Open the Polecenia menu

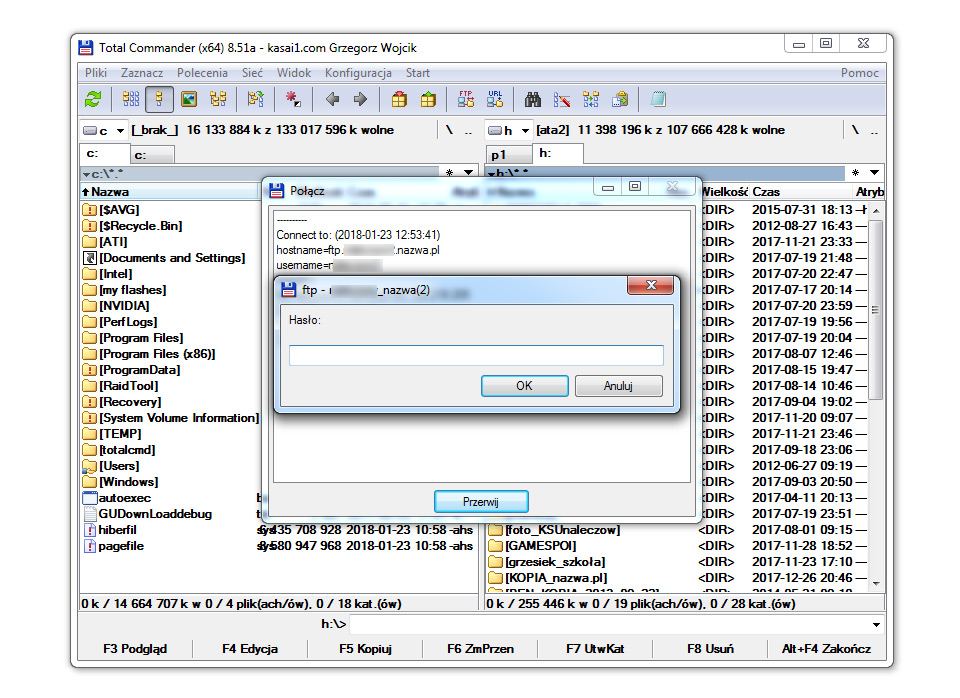pyautogui.click(x=202, y=73)
